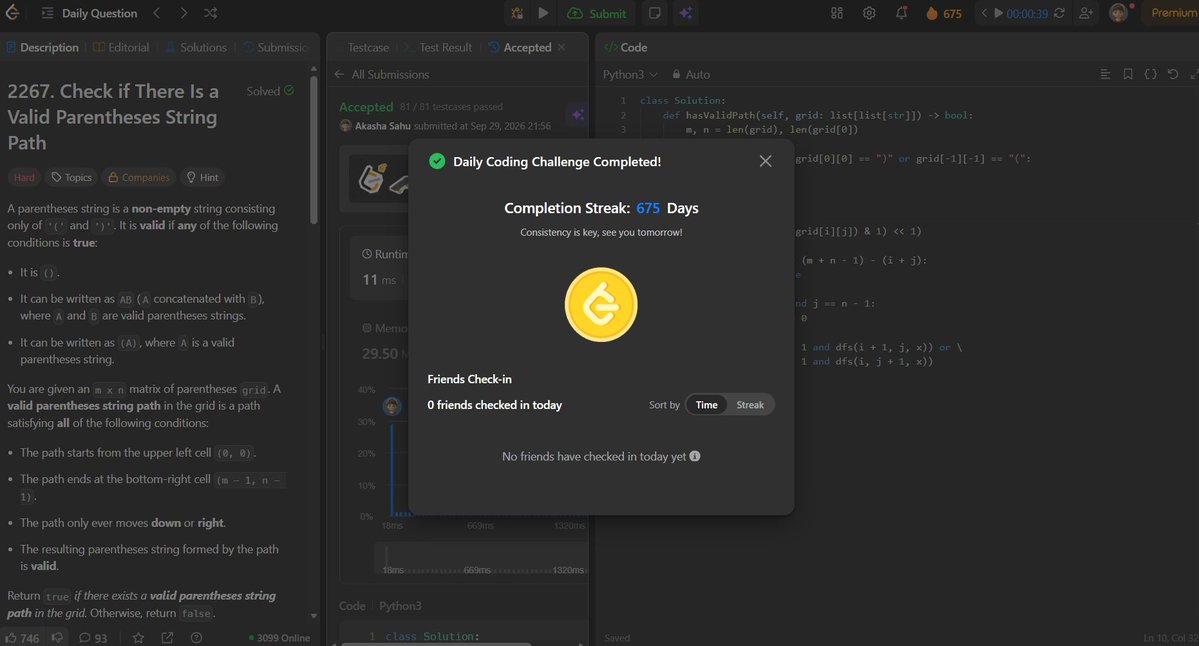
Task: Expand the code editor to fullscreen
Action: pyautogui.click(x=1194, y=74)
